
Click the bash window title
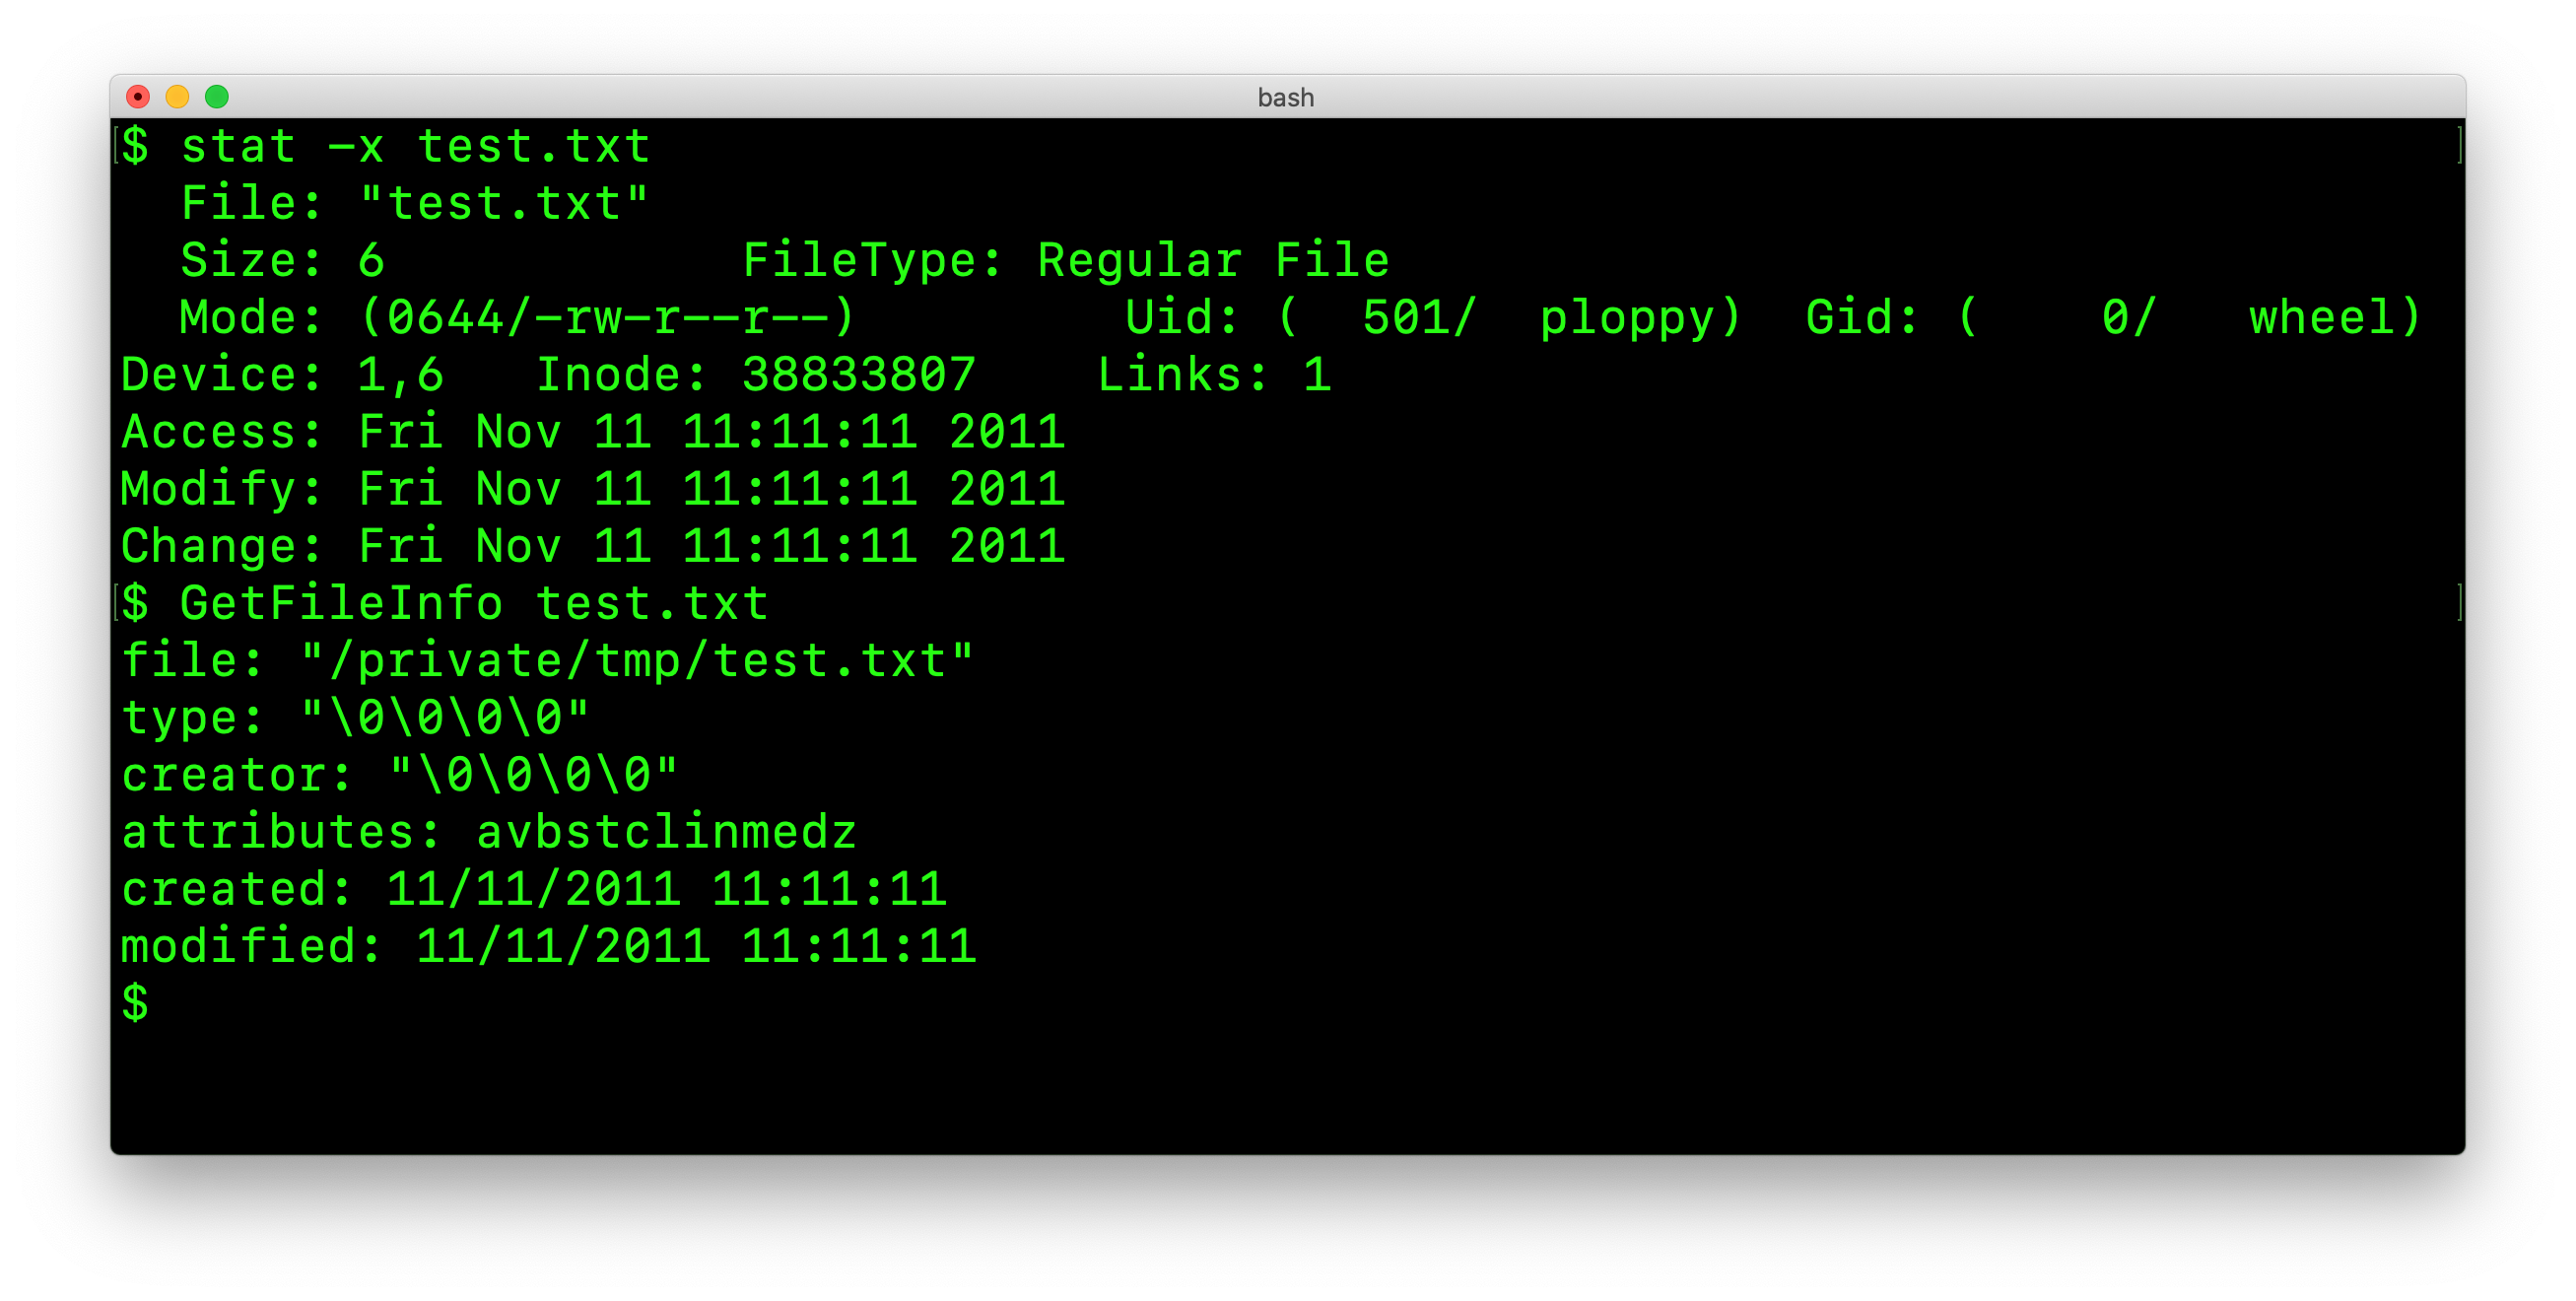[1286, 97]
